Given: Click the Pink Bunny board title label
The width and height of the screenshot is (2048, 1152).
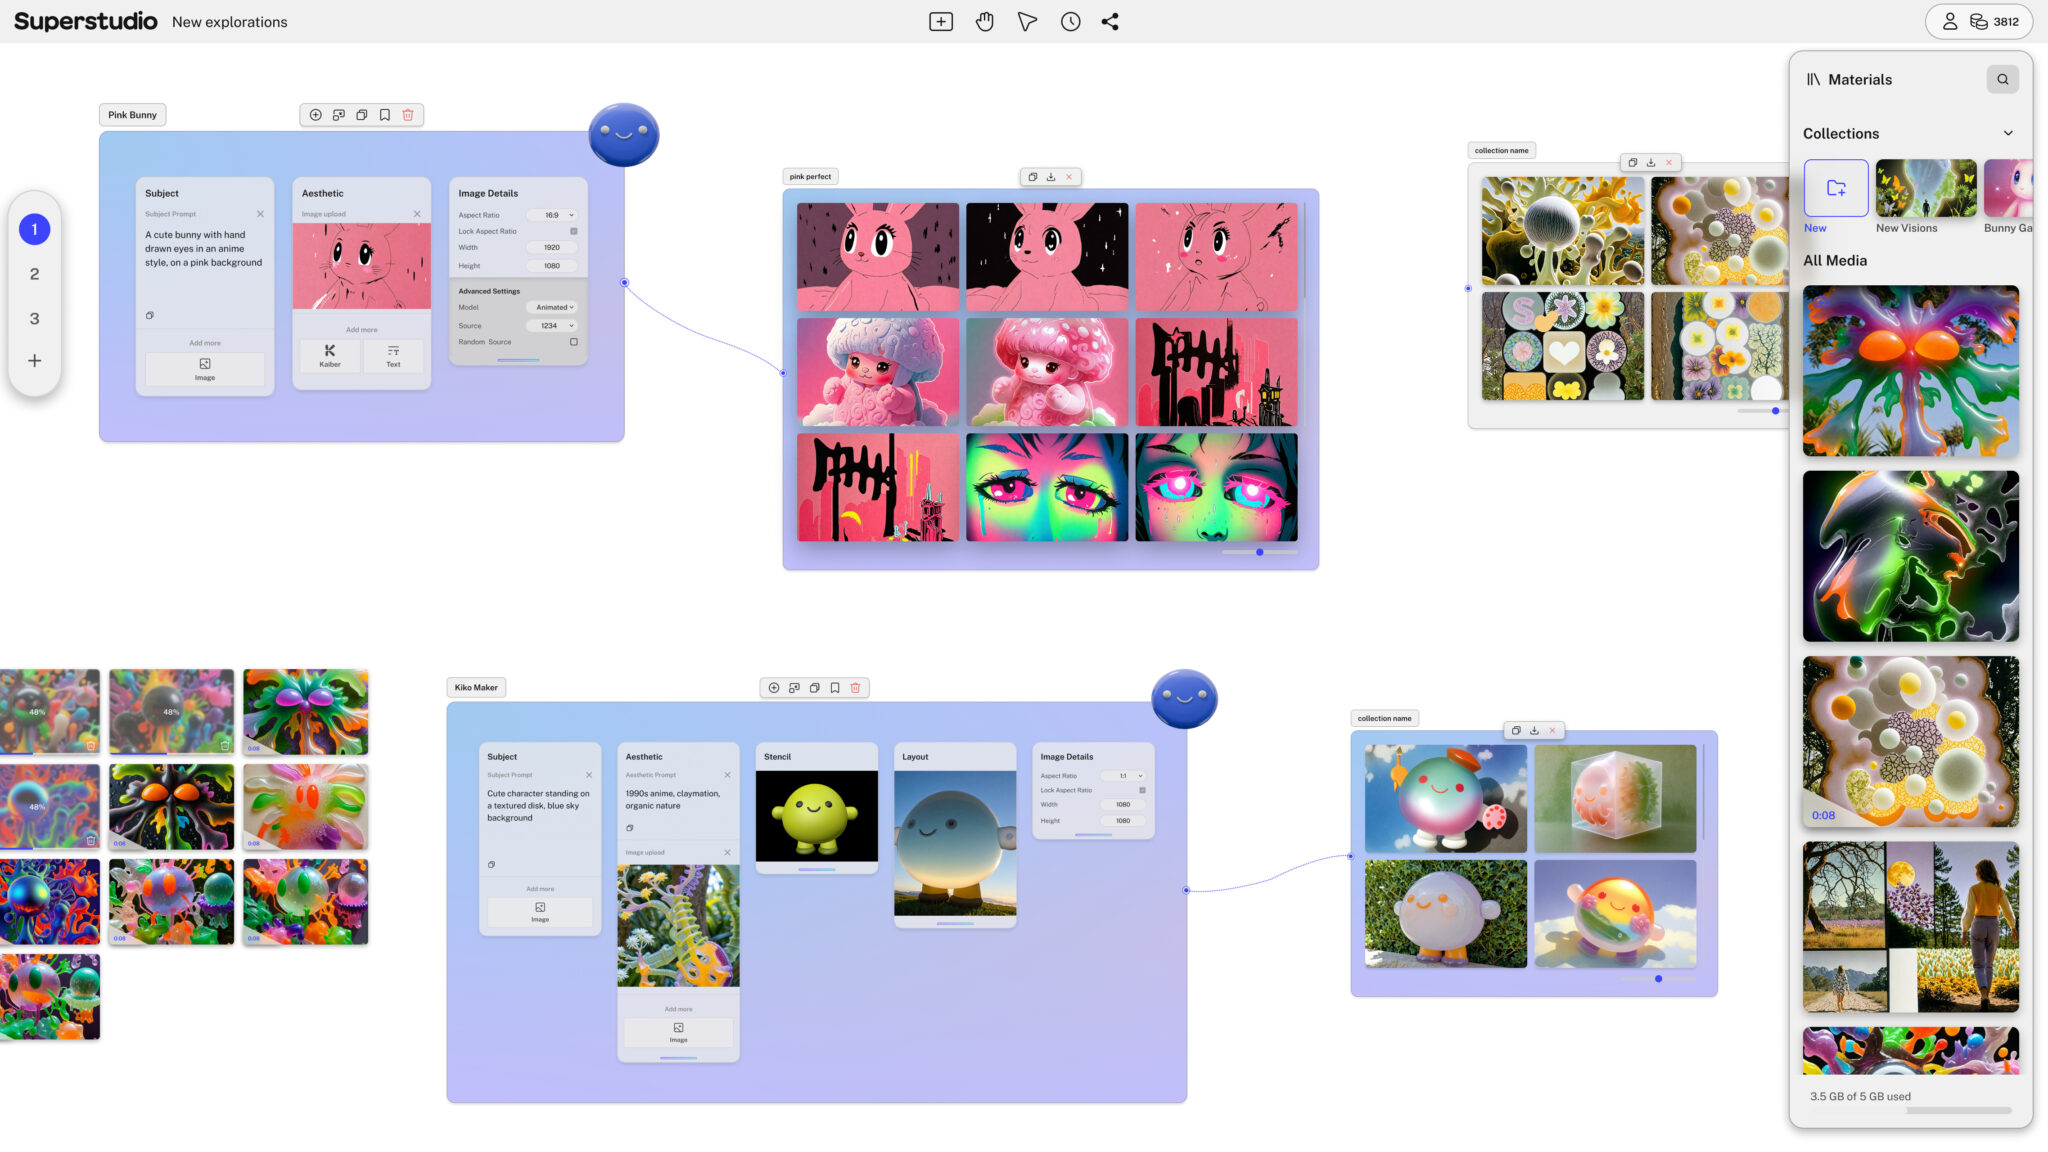Looking at the screenshot, I should (131, 114).
